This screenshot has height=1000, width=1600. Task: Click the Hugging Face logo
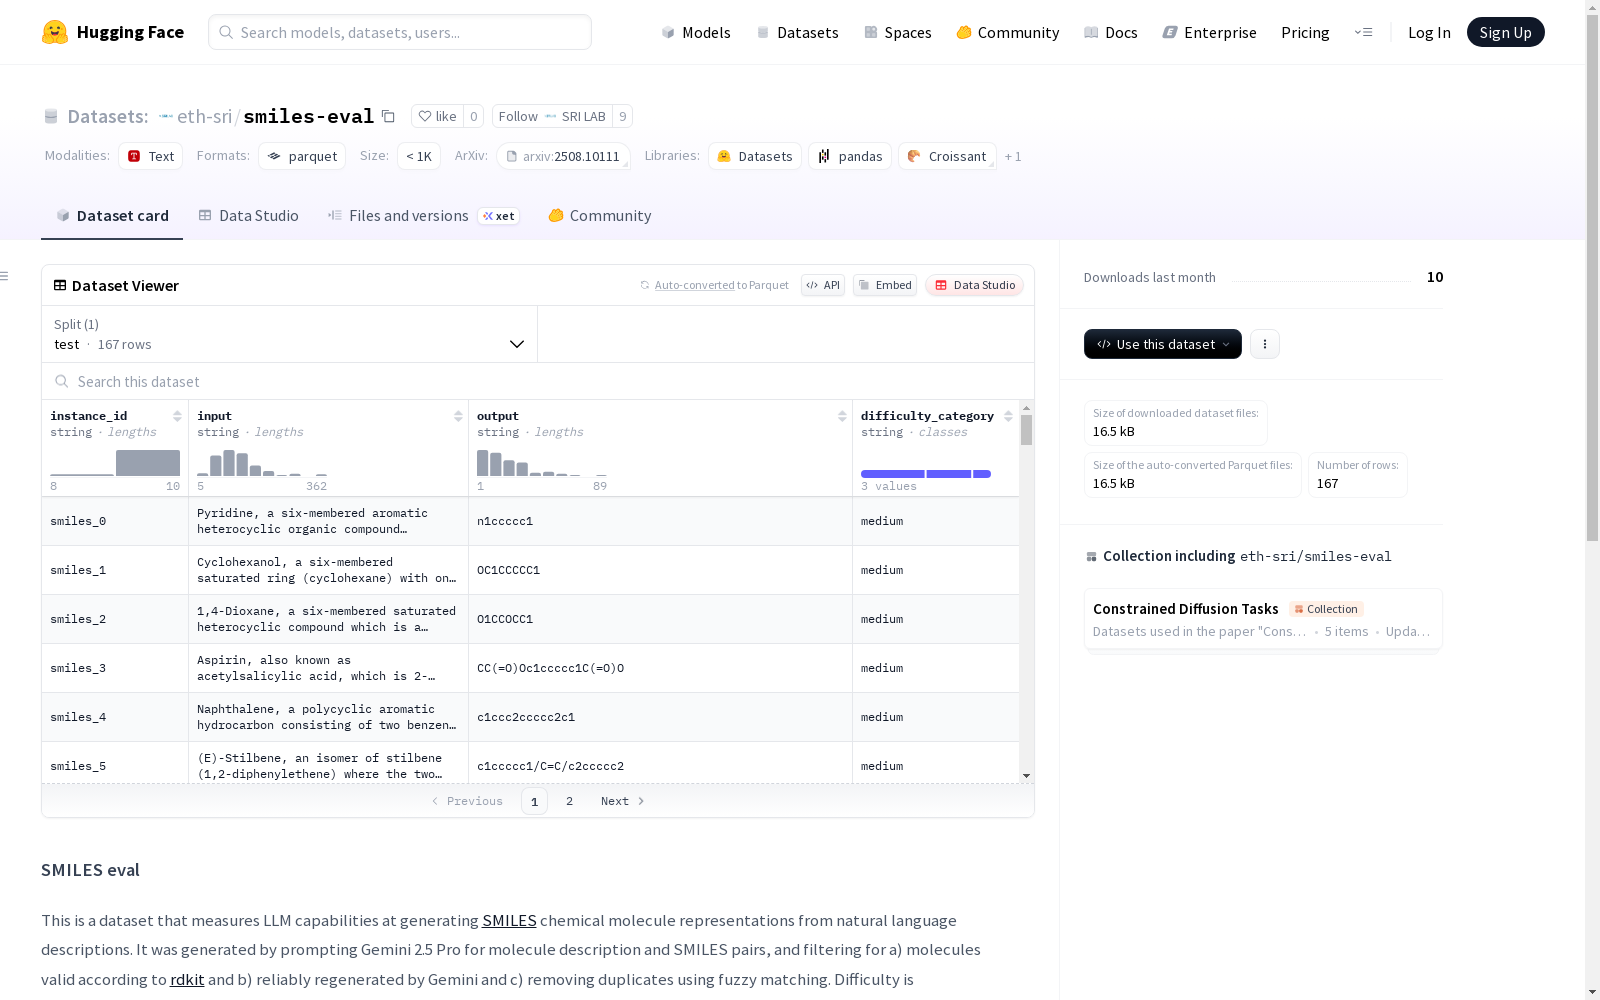click(113, 32)
